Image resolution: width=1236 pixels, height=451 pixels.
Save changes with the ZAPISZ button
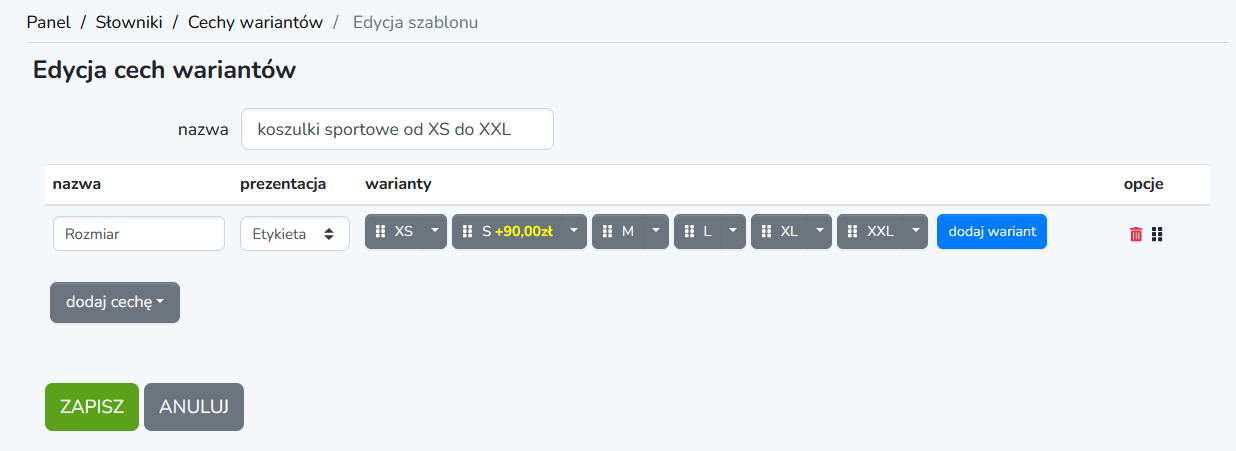(x=92, y=407)
